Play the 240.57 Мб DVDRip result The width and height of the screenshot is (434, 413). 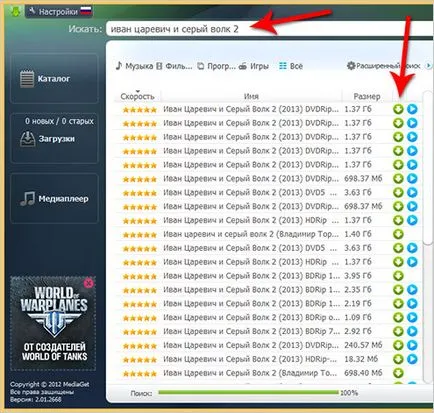click(412, 345)
